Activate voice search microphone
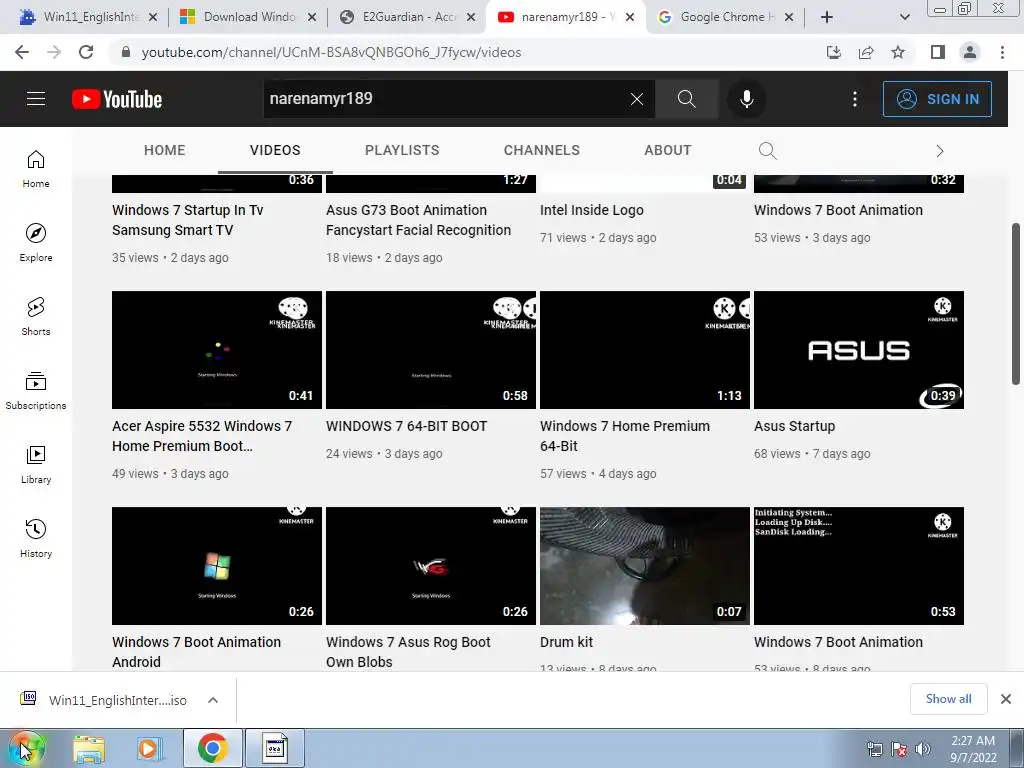 pos(746,99)
